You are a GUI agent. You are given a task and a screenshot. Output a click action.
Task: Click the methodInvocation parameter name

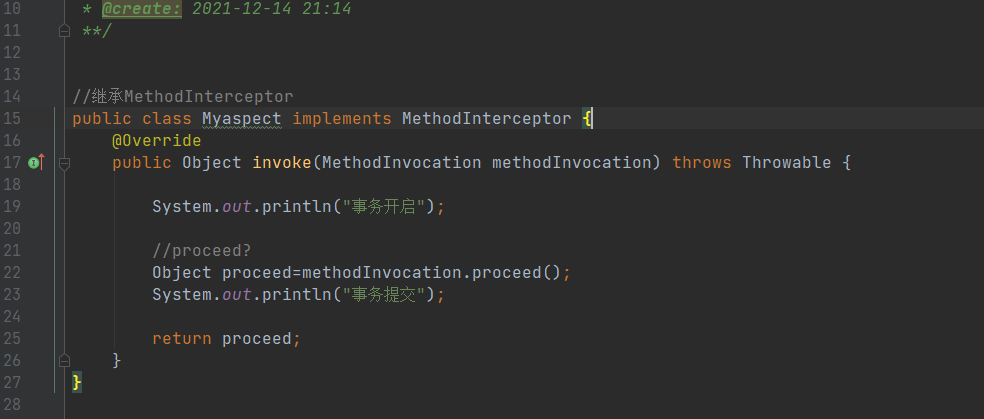[575, 162]
